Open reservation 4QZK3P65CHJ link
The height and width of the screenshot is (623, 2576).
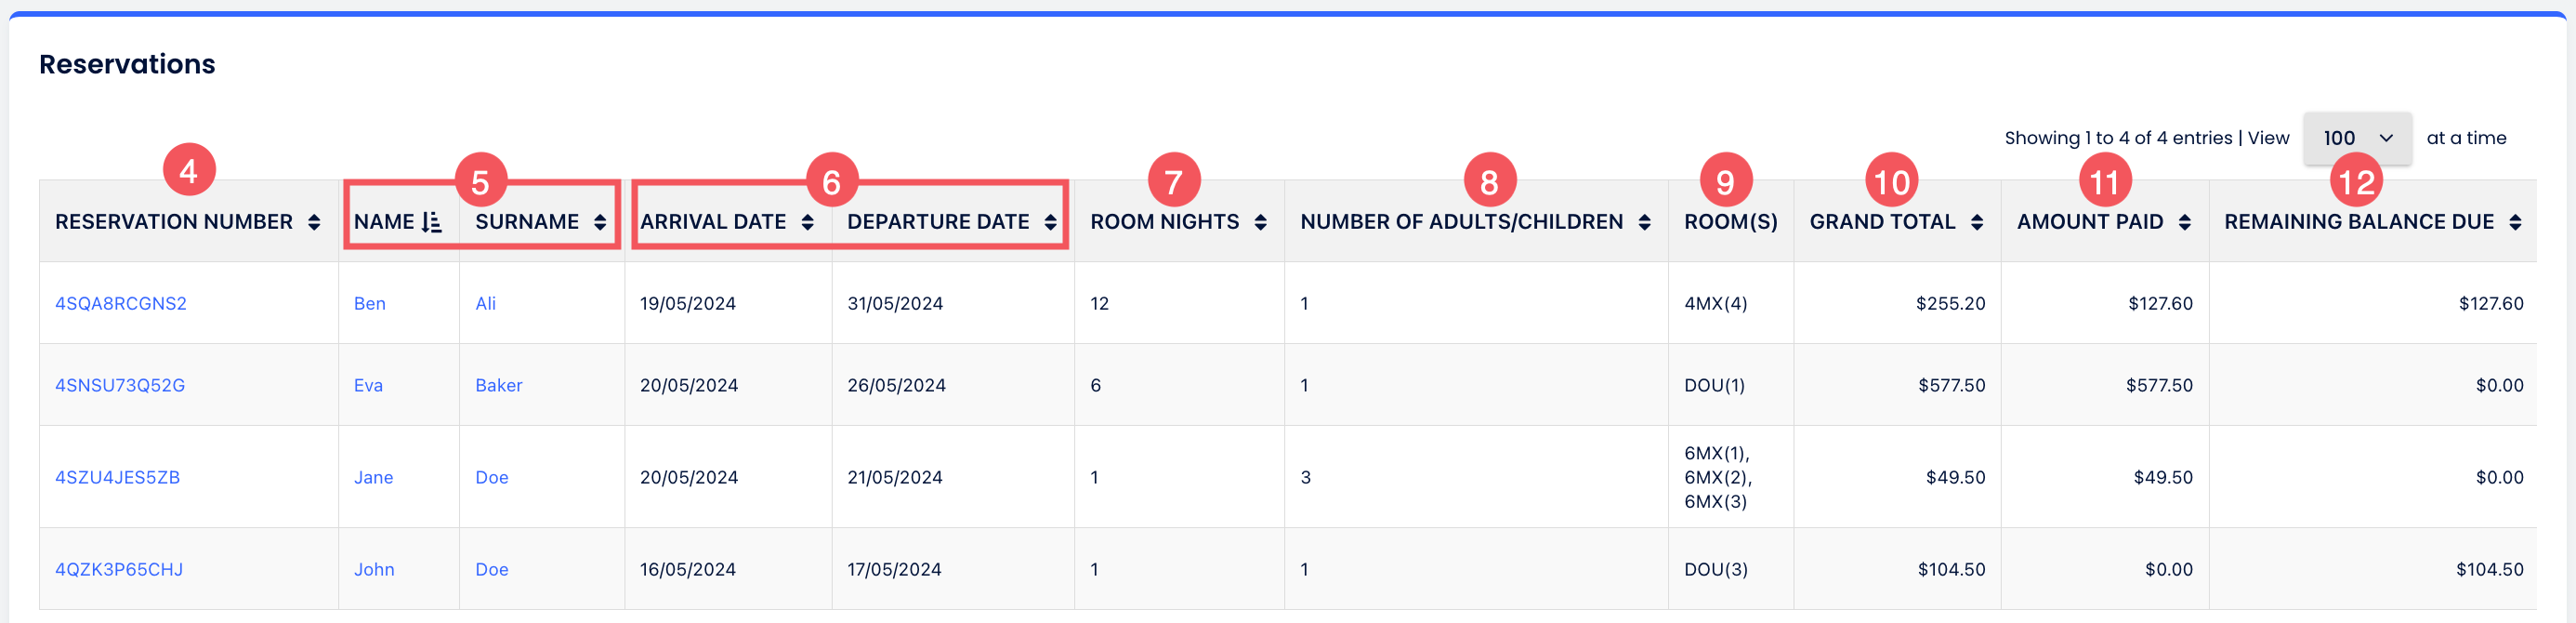pos(119,569)
